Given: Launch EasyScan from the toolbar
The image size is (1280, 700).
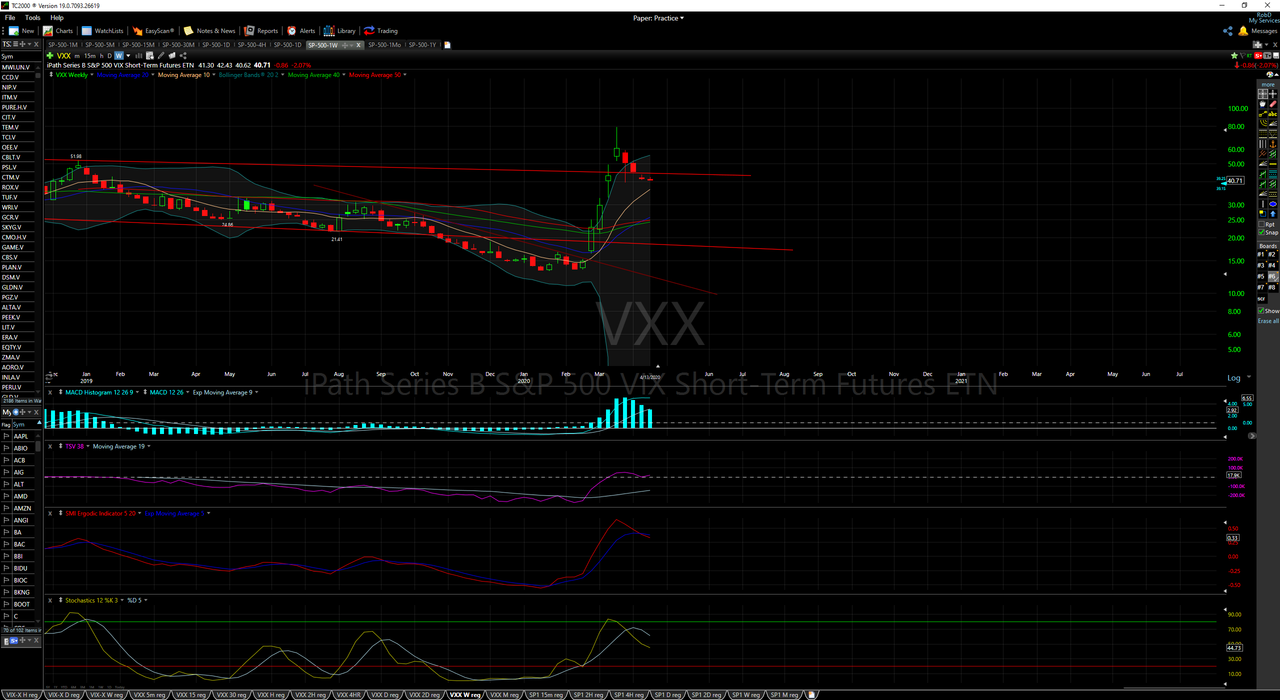Looking at the screenshot, I should (152, 31).
